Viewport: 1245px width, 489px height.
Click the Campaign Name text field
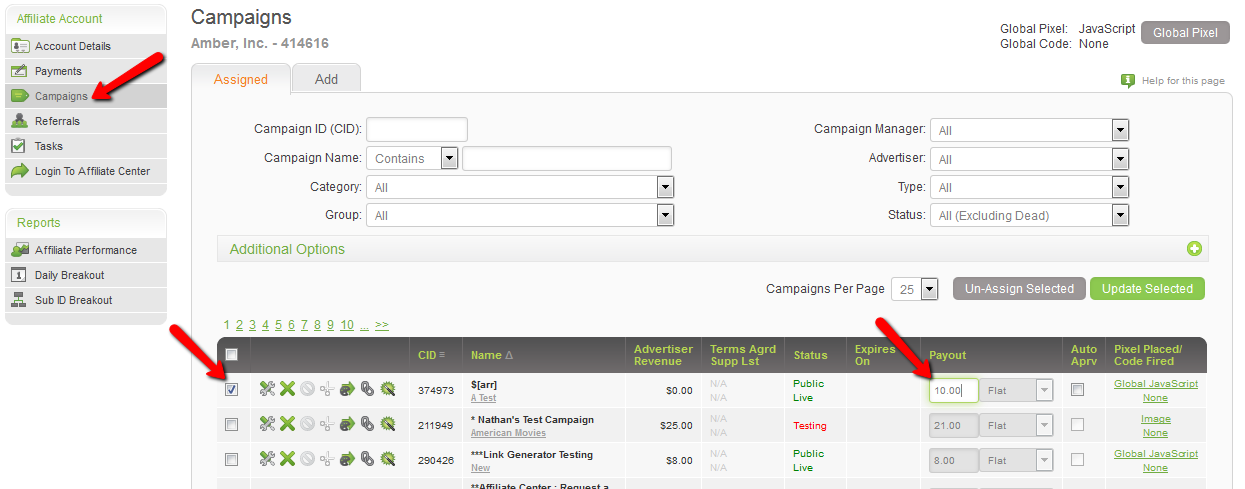point(567,158)
